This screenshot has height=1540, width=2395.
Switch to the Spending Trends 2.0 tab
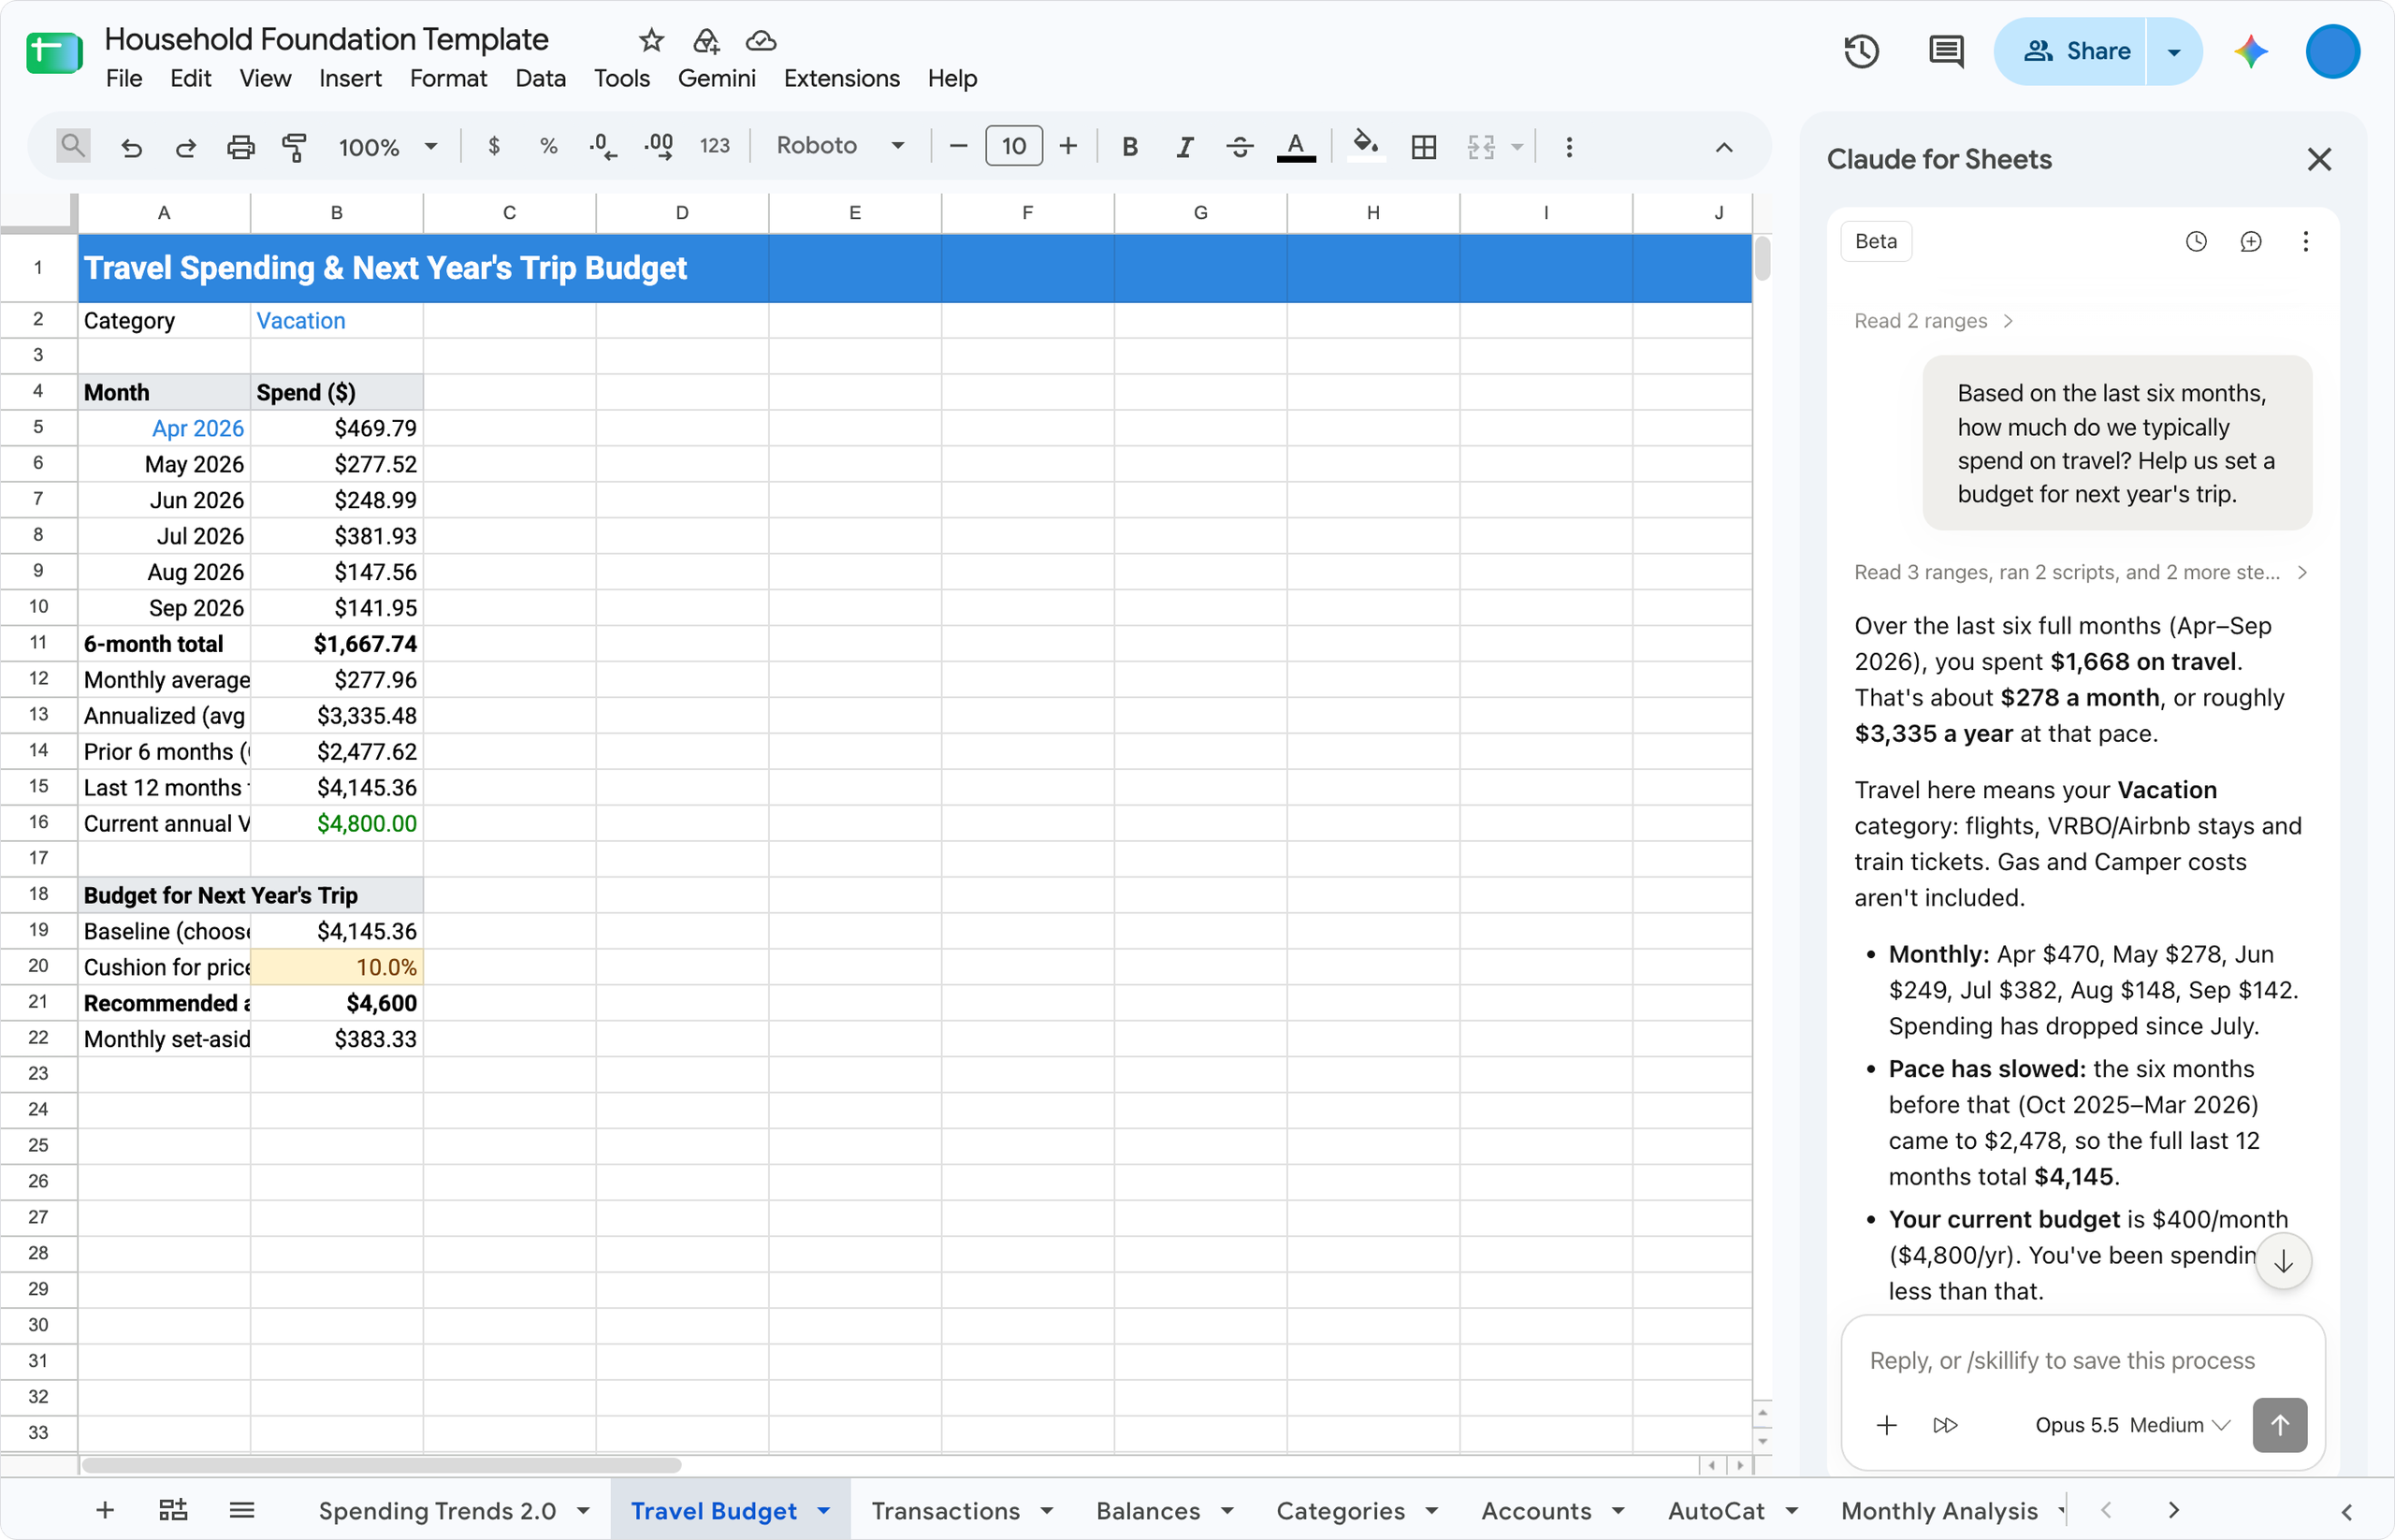[437, 1510]
